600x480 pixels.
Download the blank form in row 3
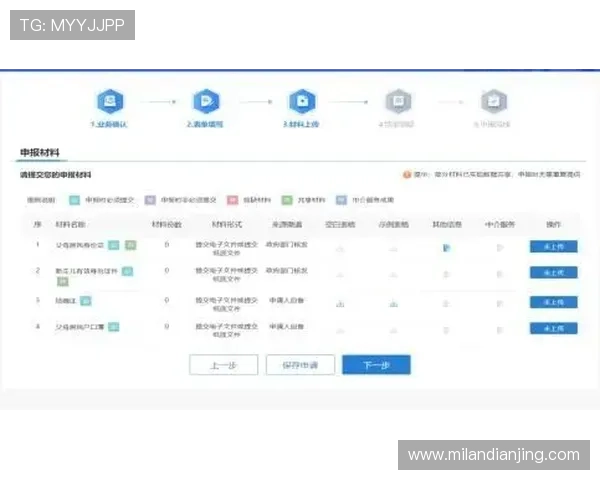(340, 304)
